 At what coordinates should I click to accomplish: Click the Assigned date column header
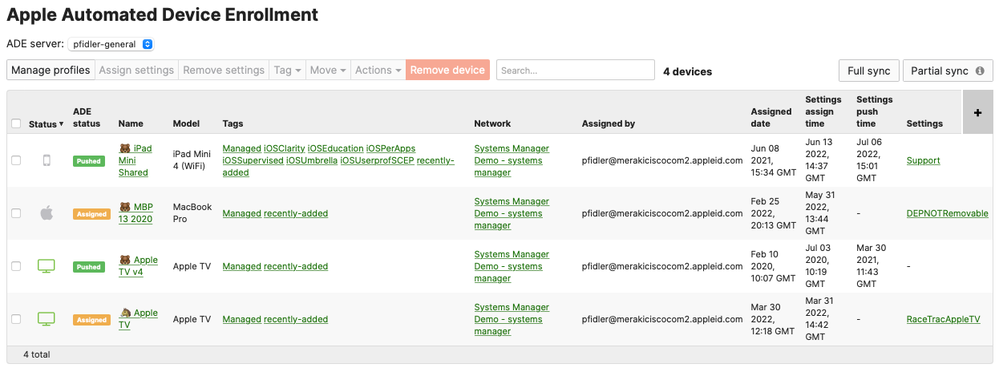(771, 118)
